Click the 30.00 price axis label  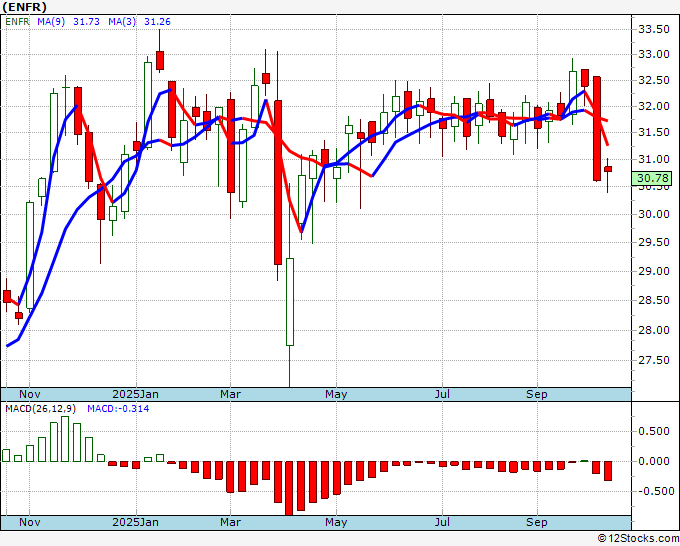point(654,215)
